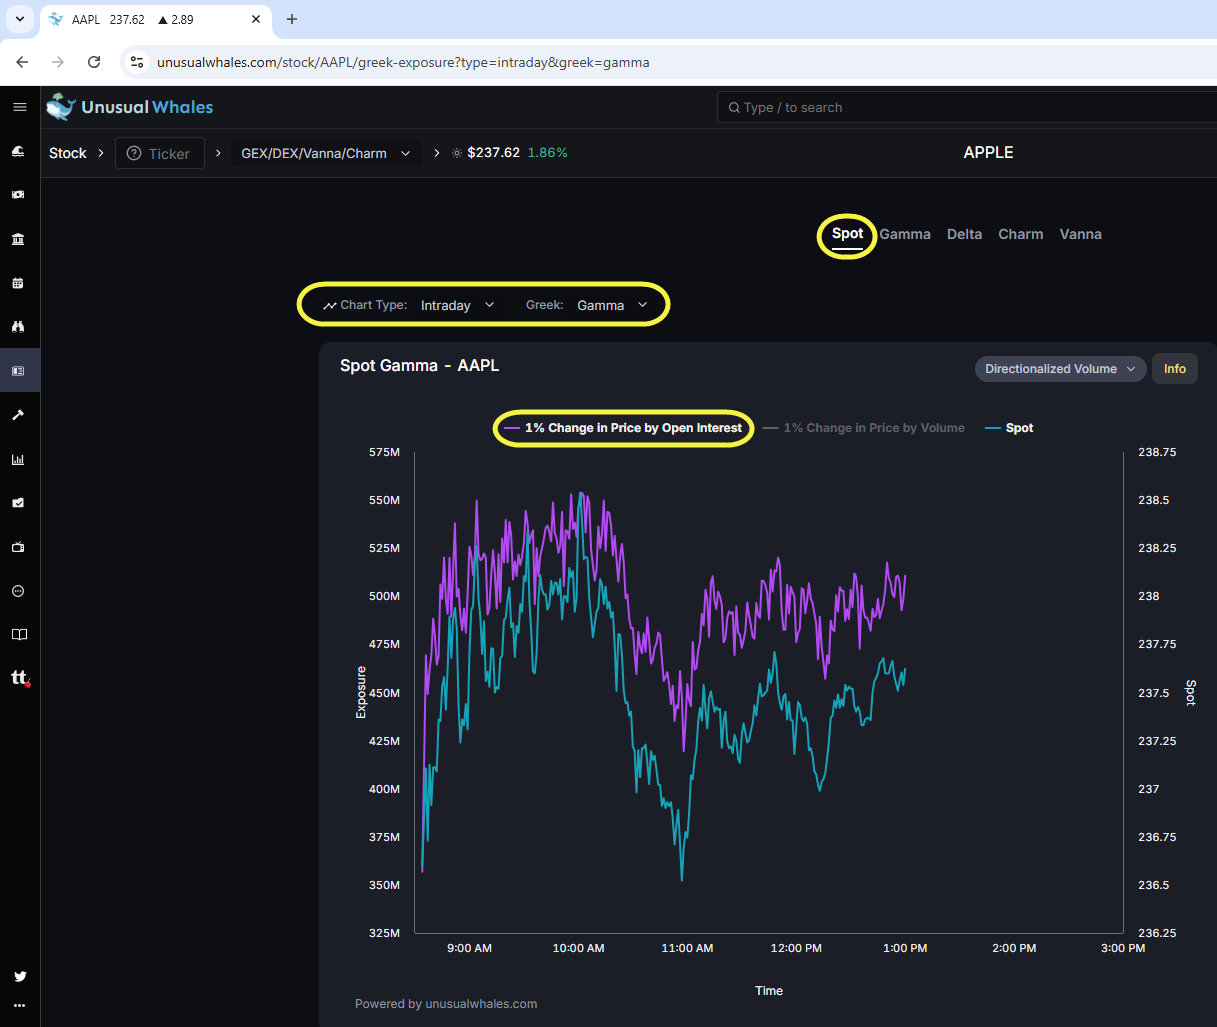The height and width of the screenshot is (1027, 1217).
Task: Toggle the Spot series in legend
Action: [1009, 428]
